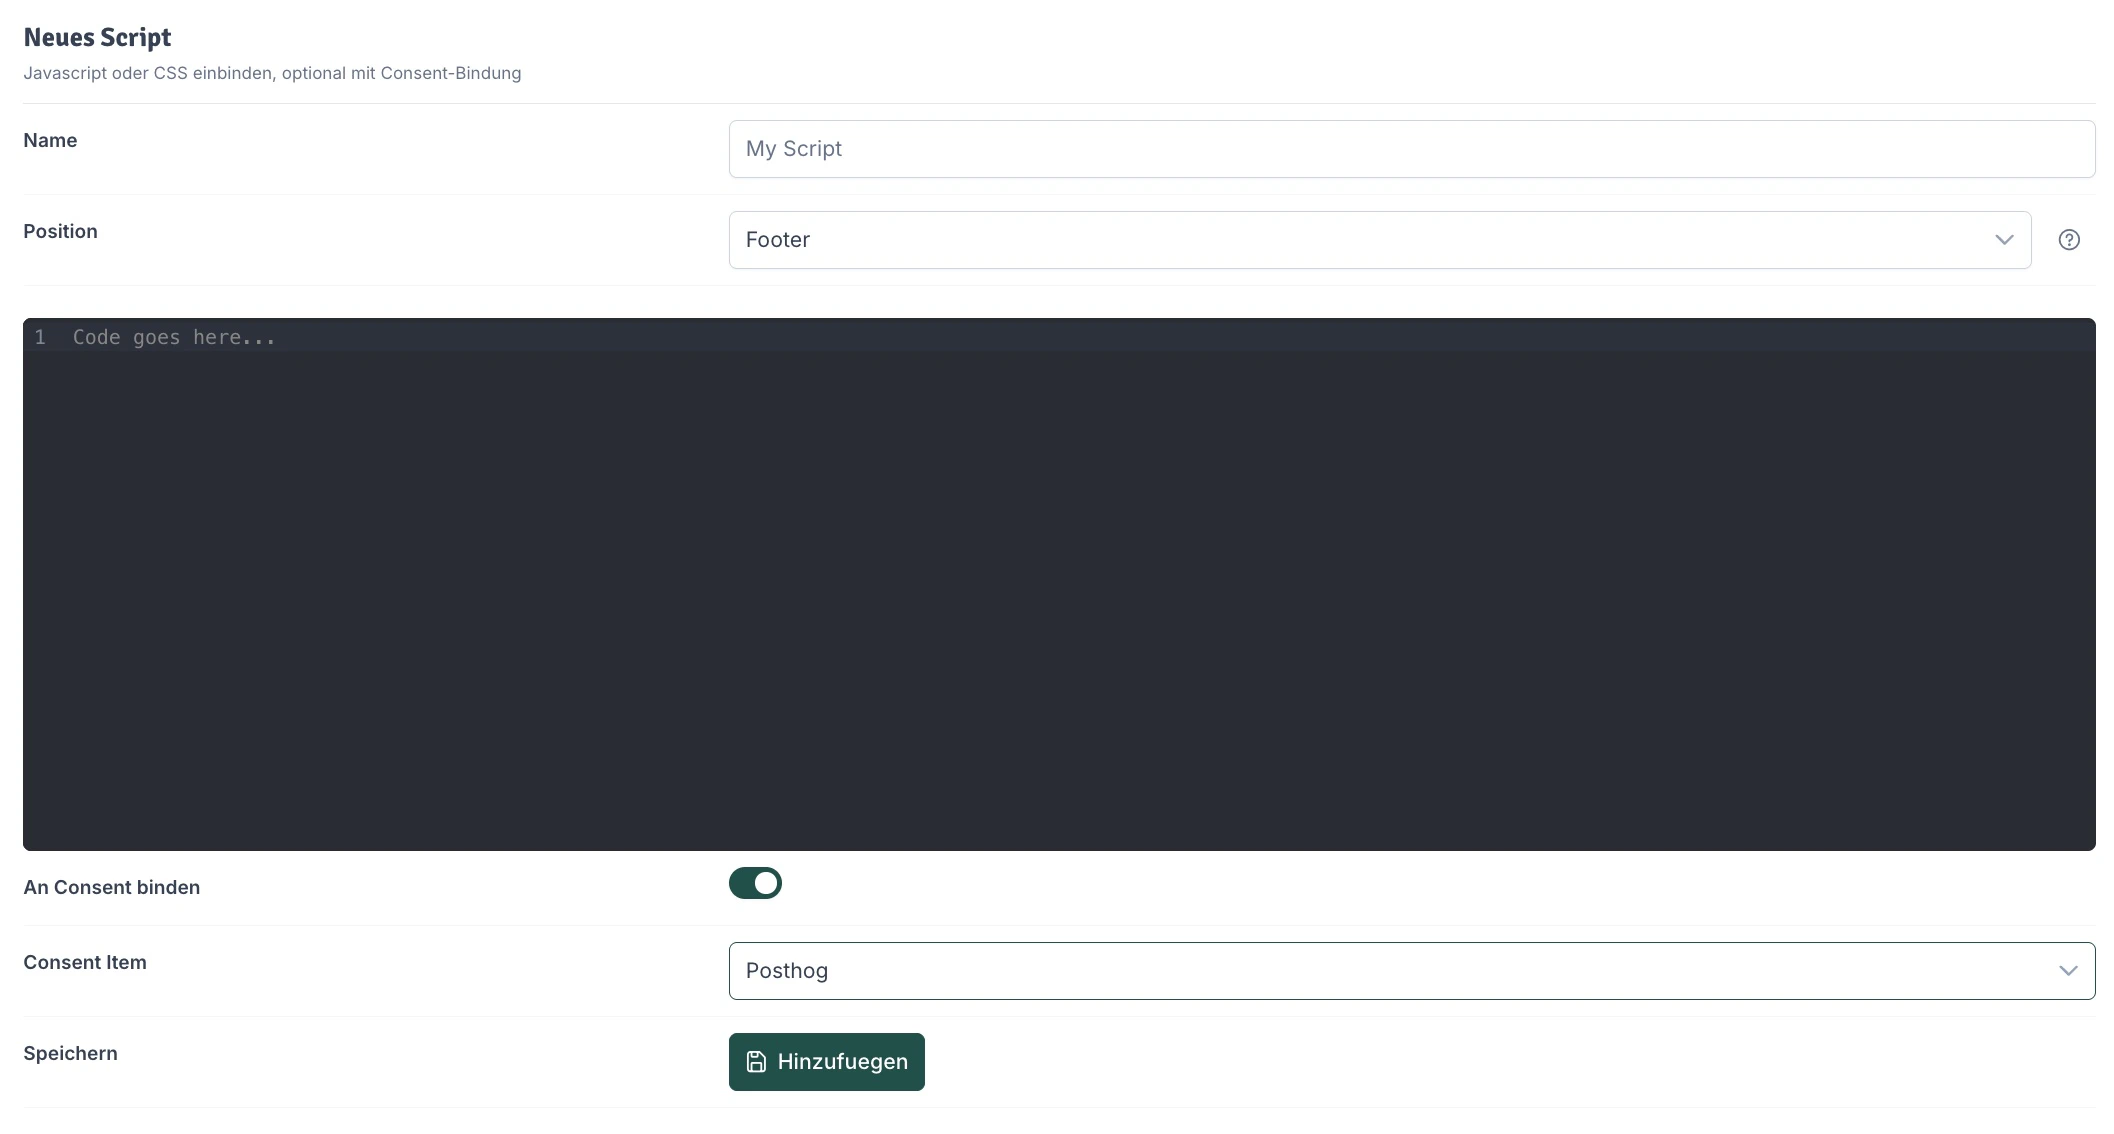Image resolution: width=2114 pixels, height=1134 pixels.
Task: Click the 'Code goes here...' editor line
Action: pos(174,338)
